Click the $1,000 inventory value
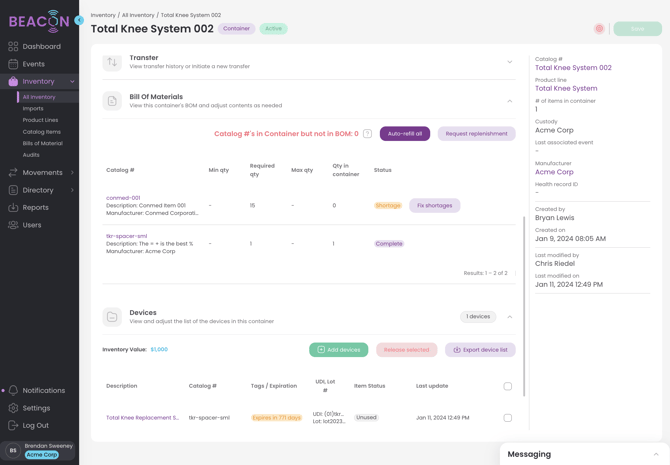The image size is (670, 465). pyautogui.click(x=159, y=349)
